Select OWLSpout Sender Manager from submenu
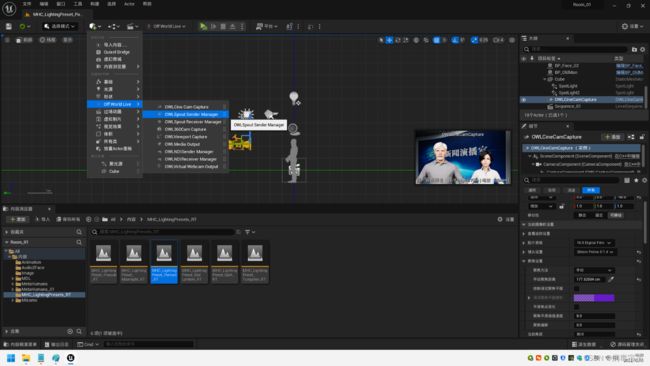 coord(185,114)
